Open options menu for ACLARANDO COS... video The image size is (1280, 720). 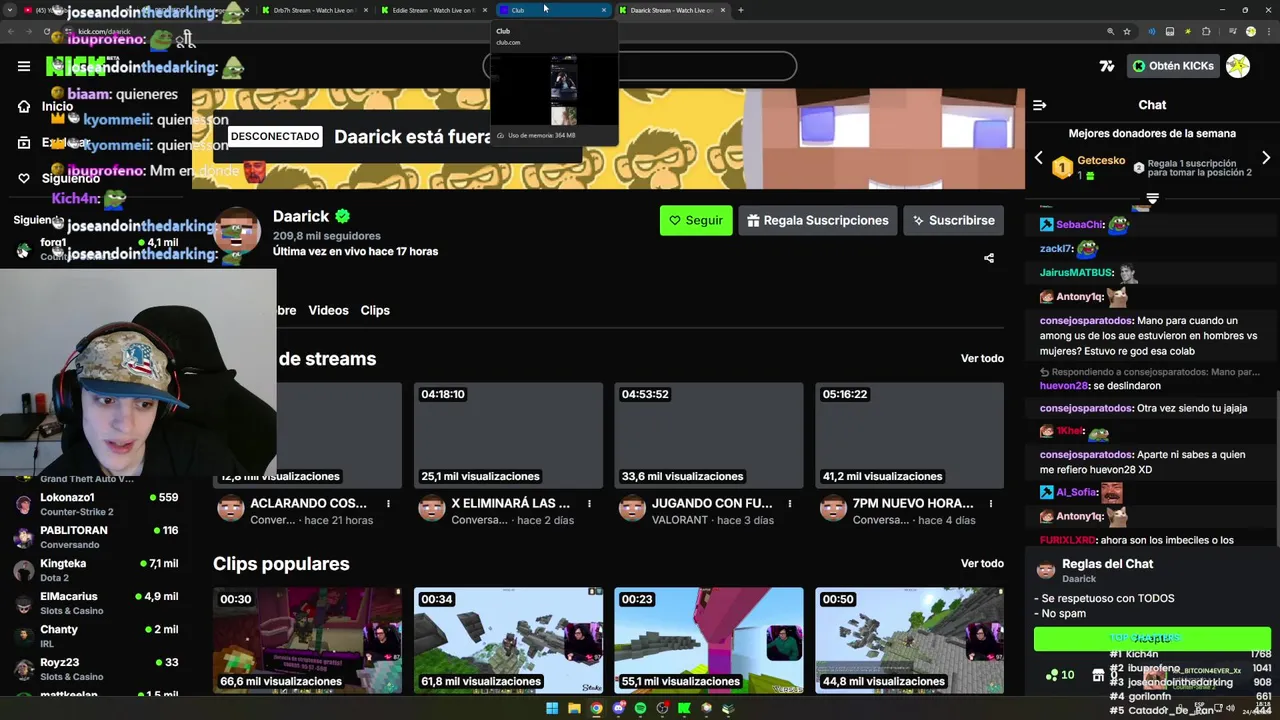pos(388,503)
